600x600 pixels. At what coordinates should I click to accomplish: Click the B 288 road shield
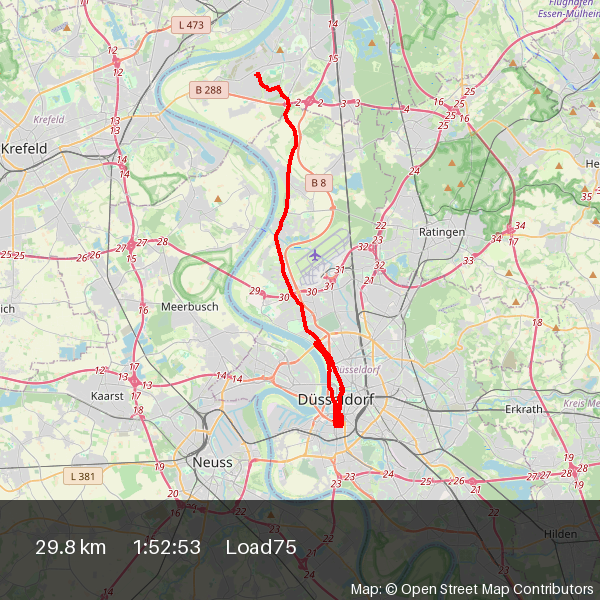[209, 90]
